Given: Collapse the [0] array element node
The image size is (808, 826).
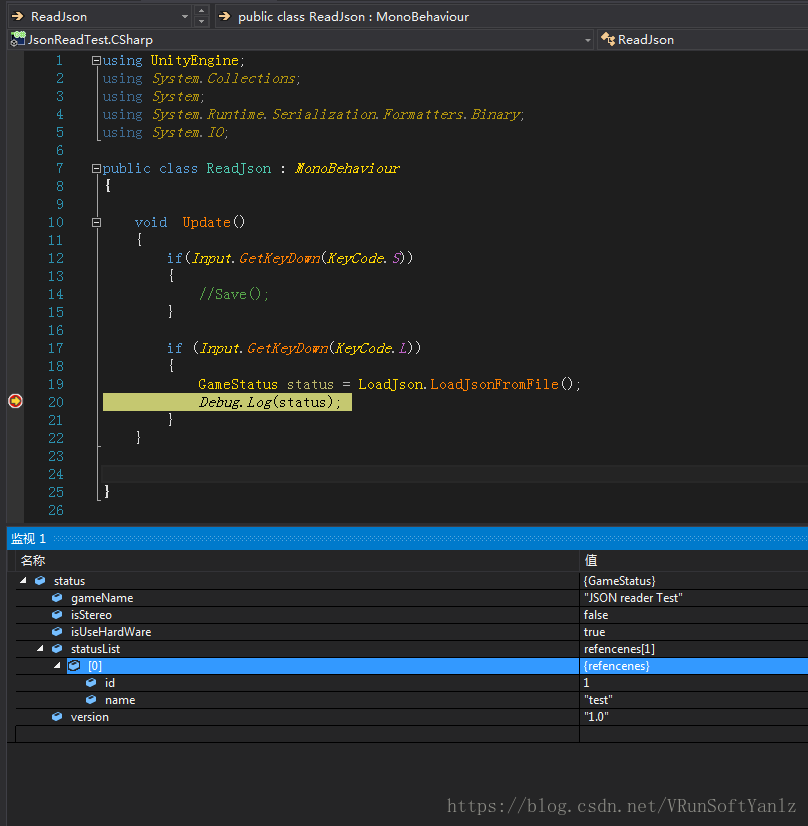Looking at the screenshot, I should pyautogui.click(x=57, y=666).
